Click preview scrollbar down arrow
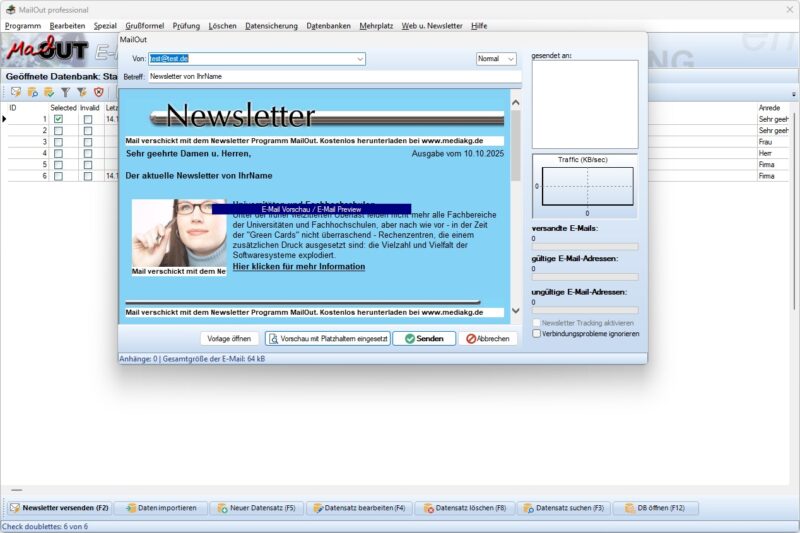This screenshot has width=800, height=533. (516, 311)
